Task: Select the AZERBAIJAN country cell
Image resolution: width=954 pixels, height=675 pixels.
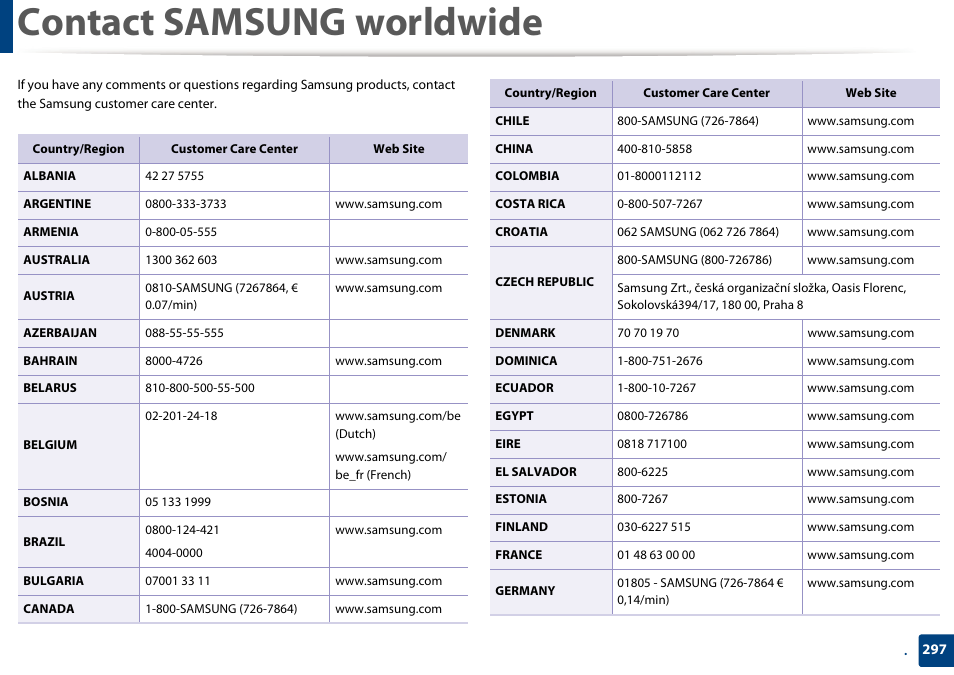Action: [78, 333]
